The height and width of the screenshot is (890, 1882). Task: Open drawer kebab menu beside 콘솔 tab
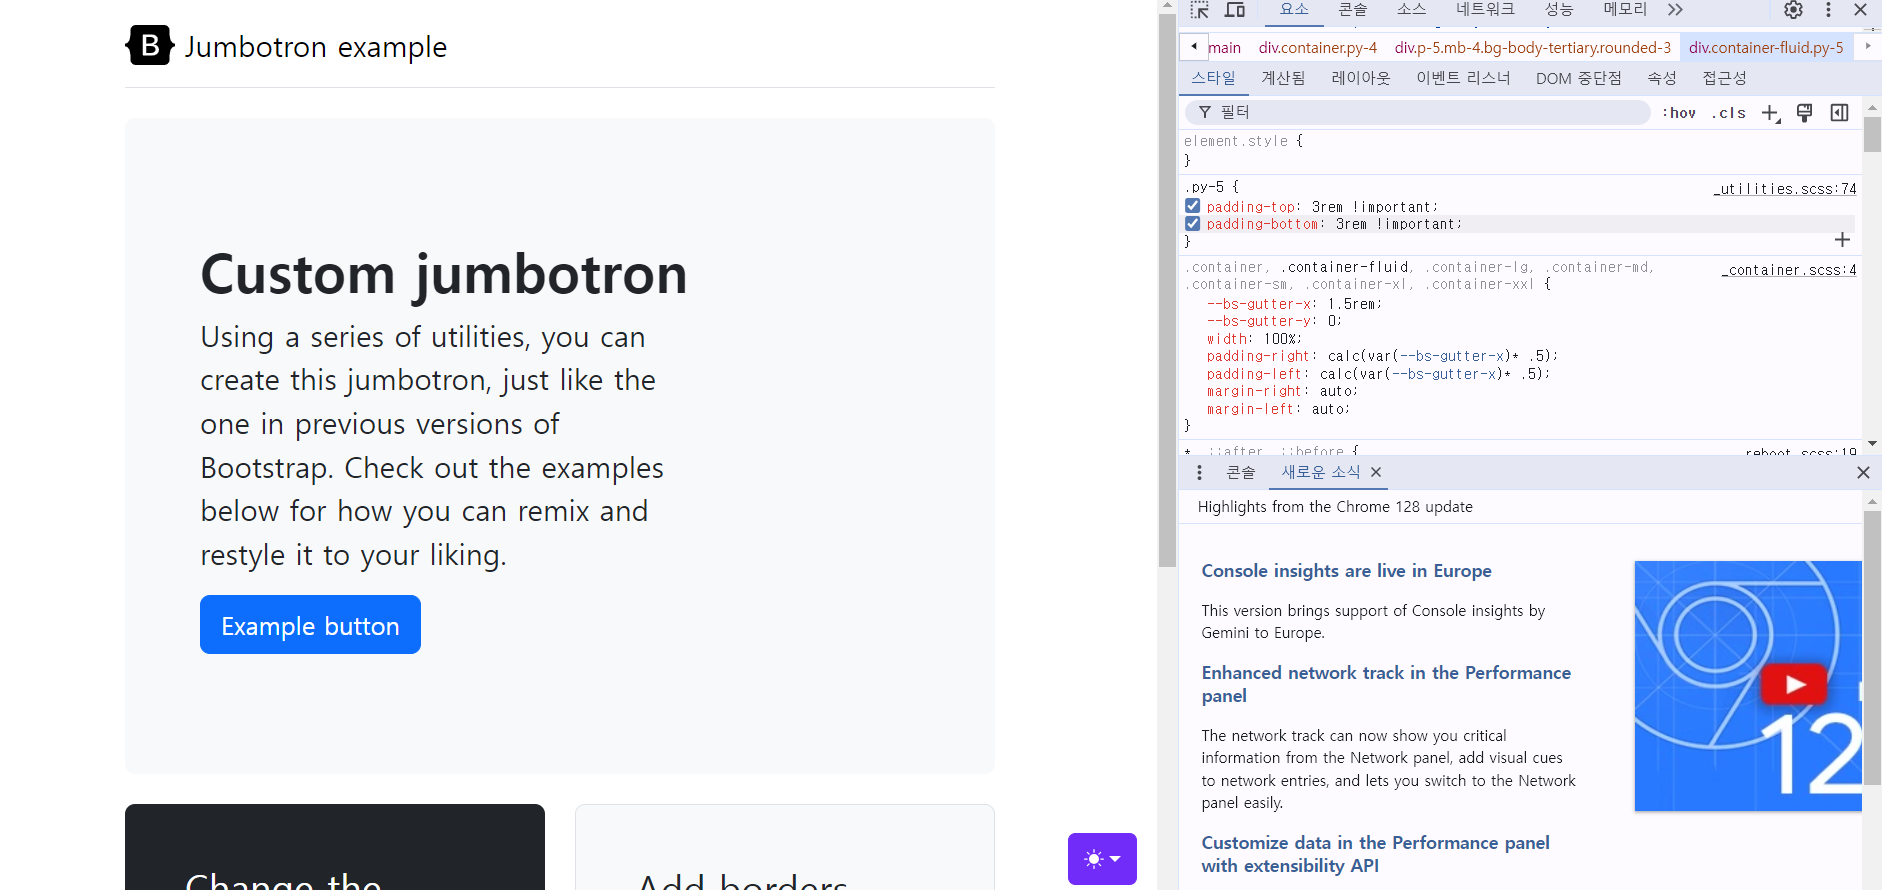[x=1199, y=472]
